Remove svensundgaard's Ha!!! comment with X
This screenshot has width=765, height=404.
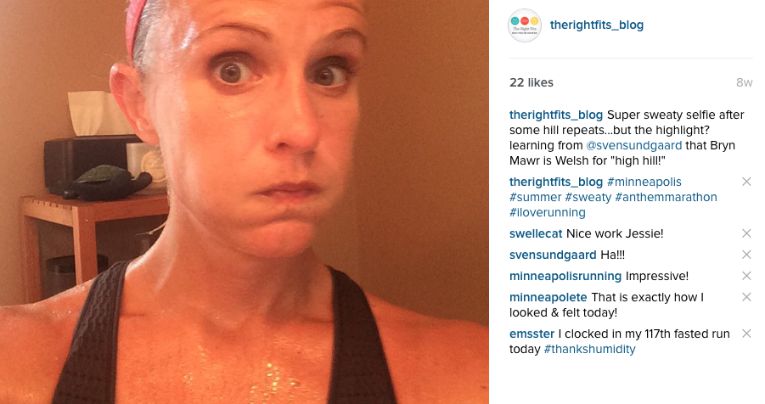[x=746, y=255]
